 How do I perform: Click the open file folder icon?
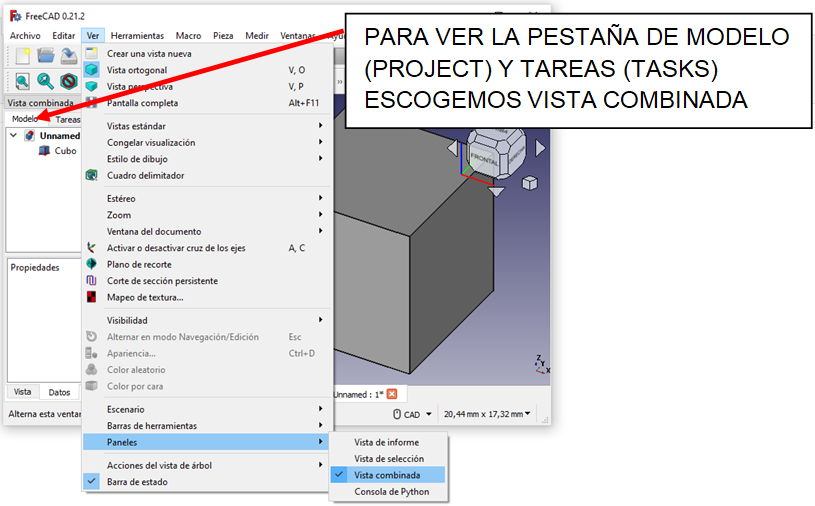coord(46,57)
